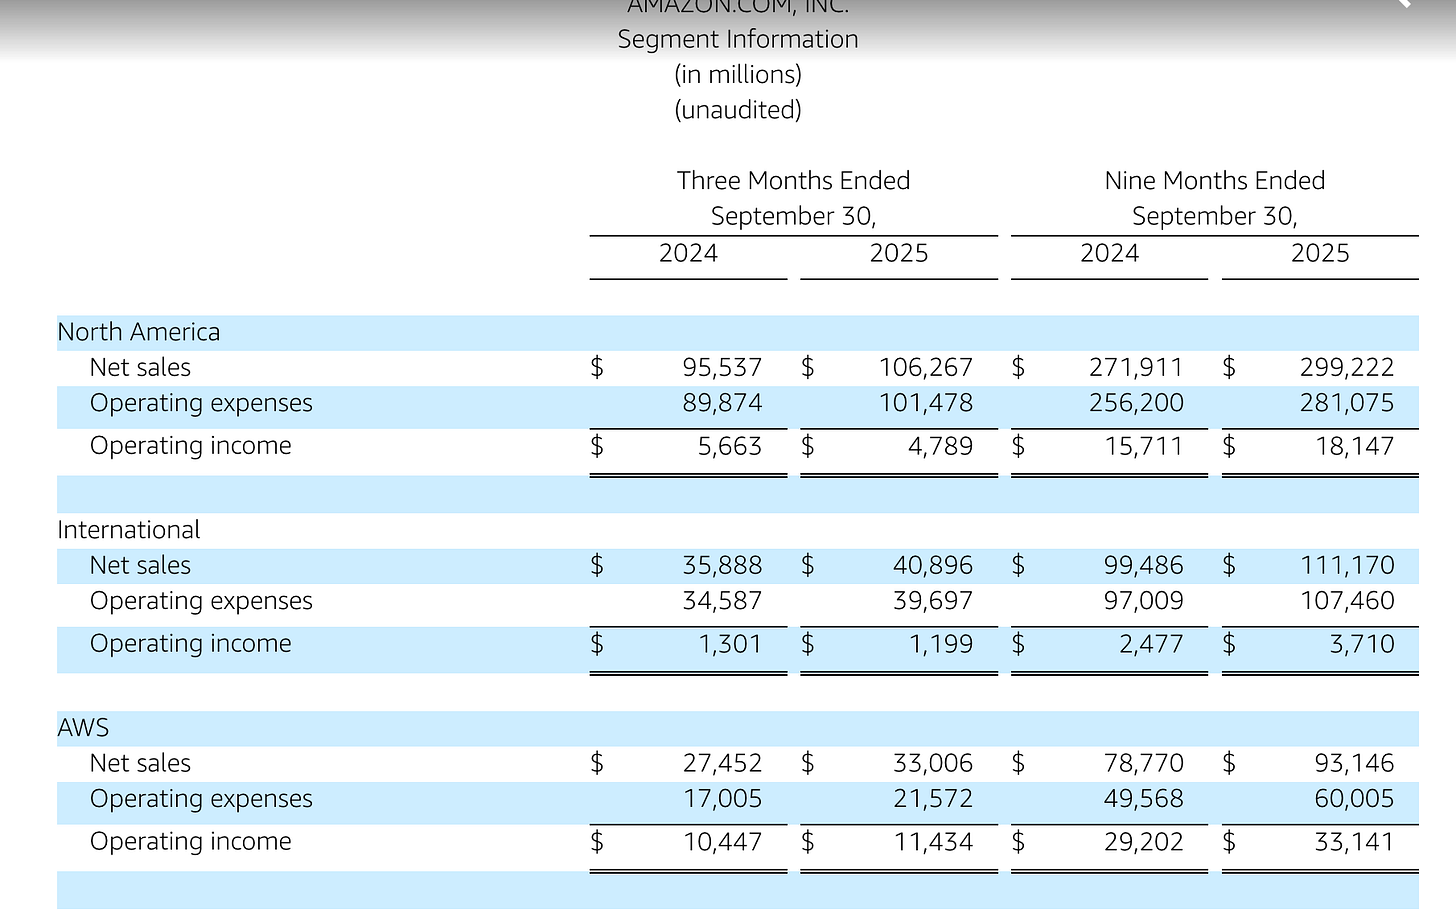
Task: Select the 29,202 value
Action: [x=1144, y=842]
